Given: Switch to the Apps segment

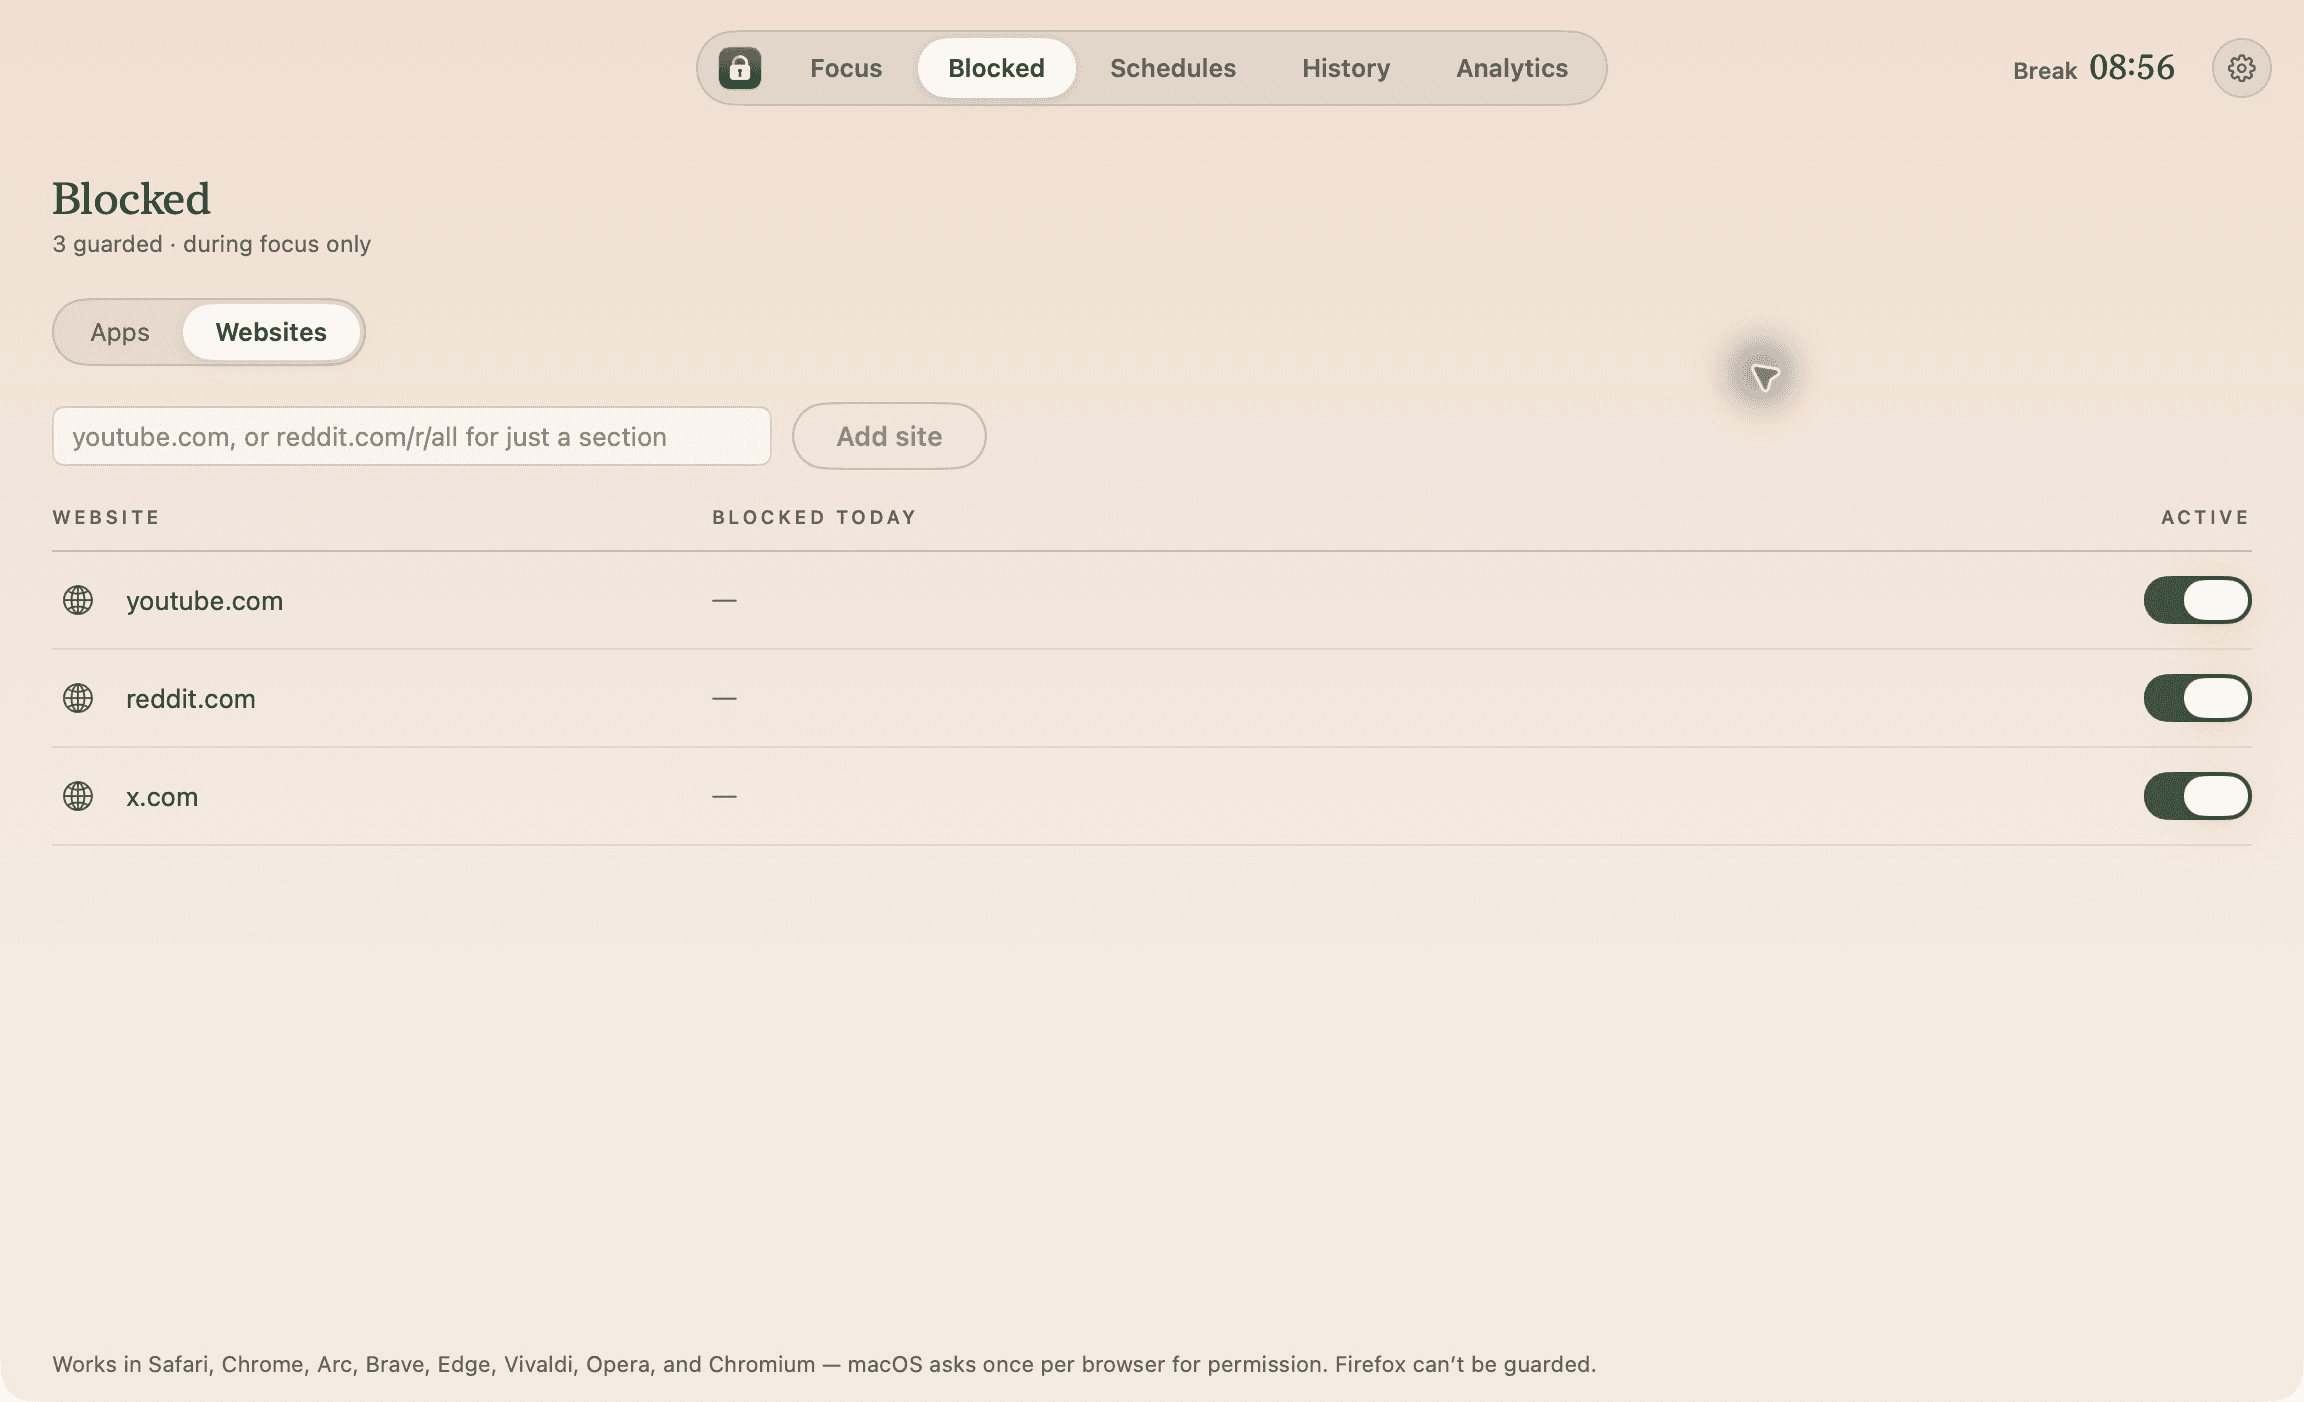Looking at the screenshot, I should tap(120, 332).
